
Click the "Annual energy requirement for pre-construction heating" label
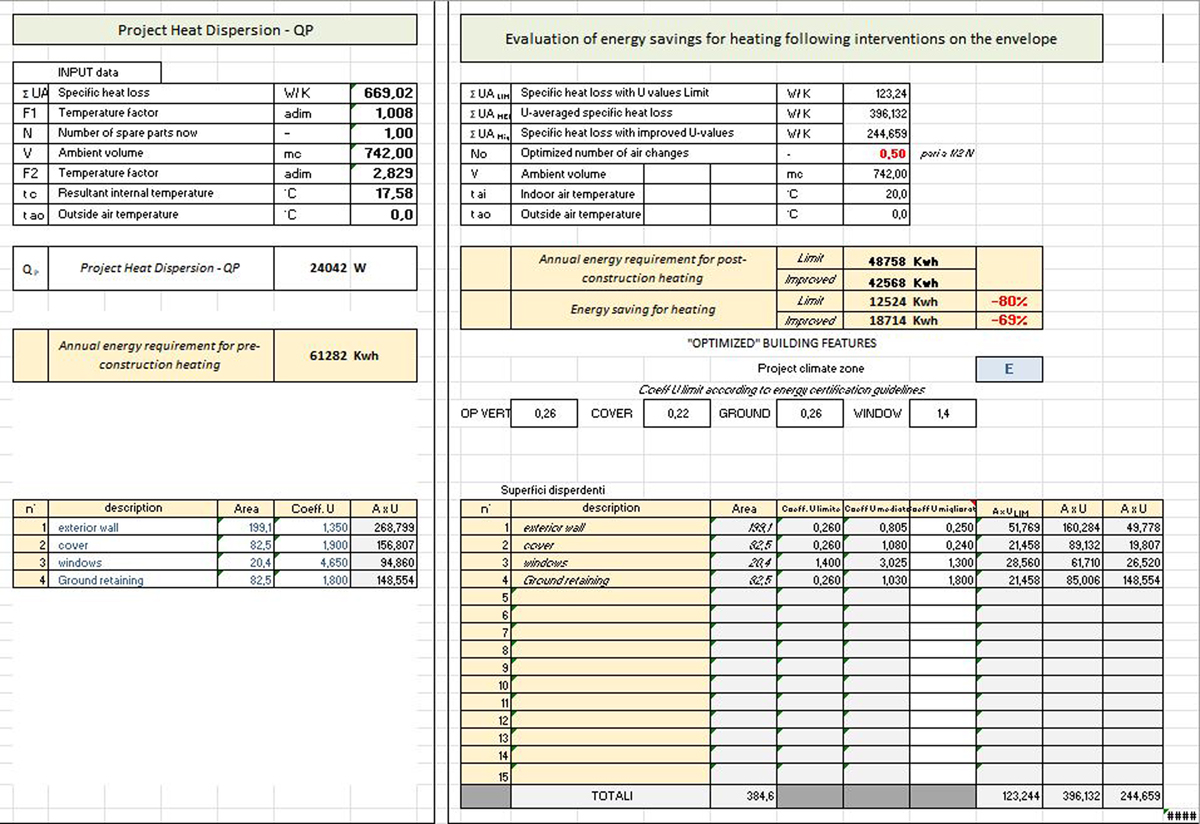pos(159,356)
